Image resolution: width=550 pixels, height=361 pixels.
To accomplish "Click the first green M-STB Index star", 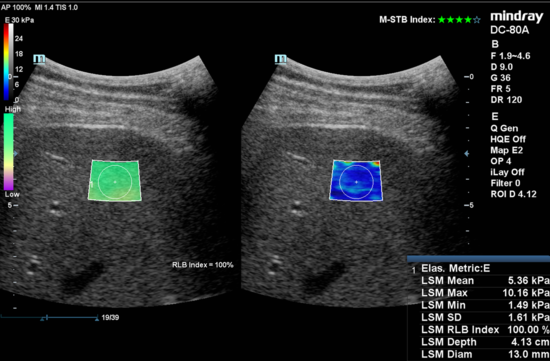I will click(x=441, y=20).
